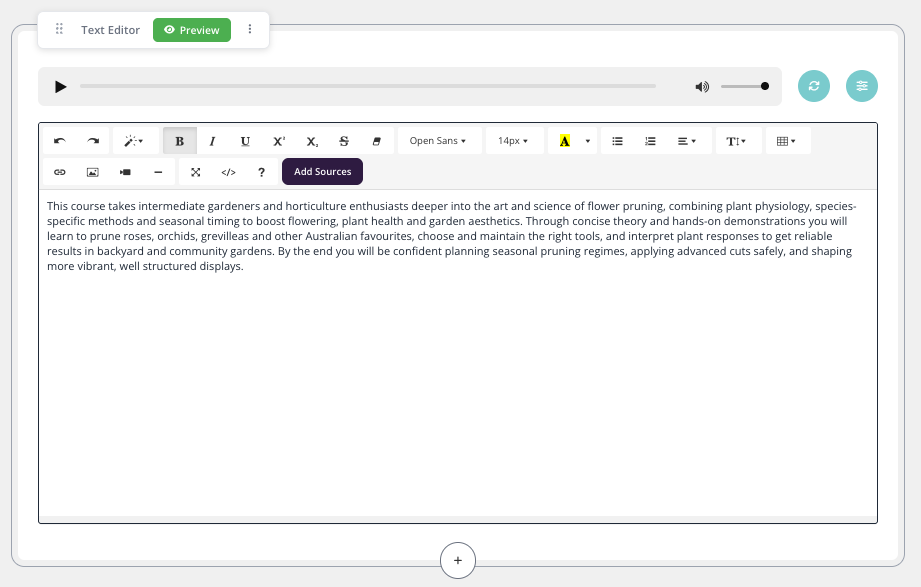The image size is (921, 587).
Task: Click the eraser remove-format icon
Action: (377, 141)
